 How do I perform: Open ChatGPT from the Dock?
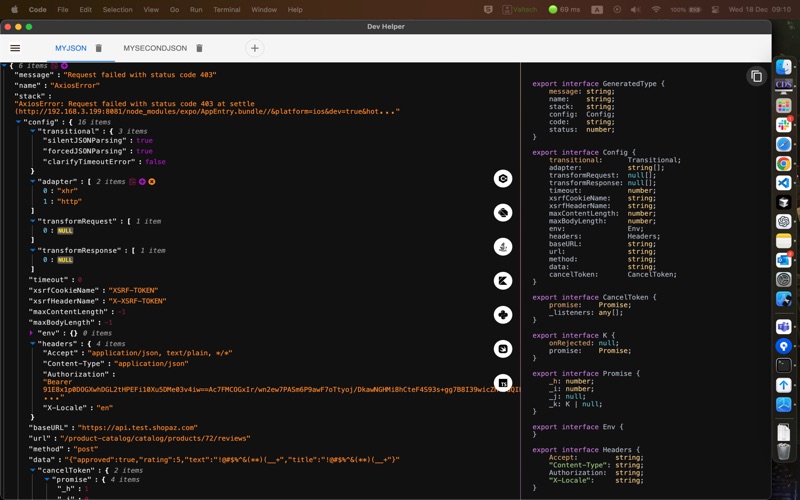pyautogui.click(x=784, y=221)
